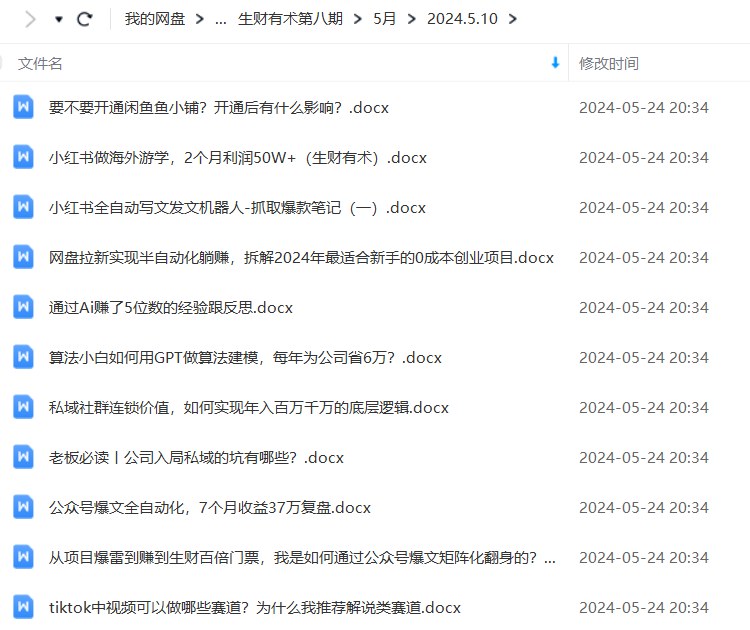This screenshot has width=750, height=630.
Task: Expand the chevron after 2024.5.10 breadcrumb
Action: [x=513, y=19]
